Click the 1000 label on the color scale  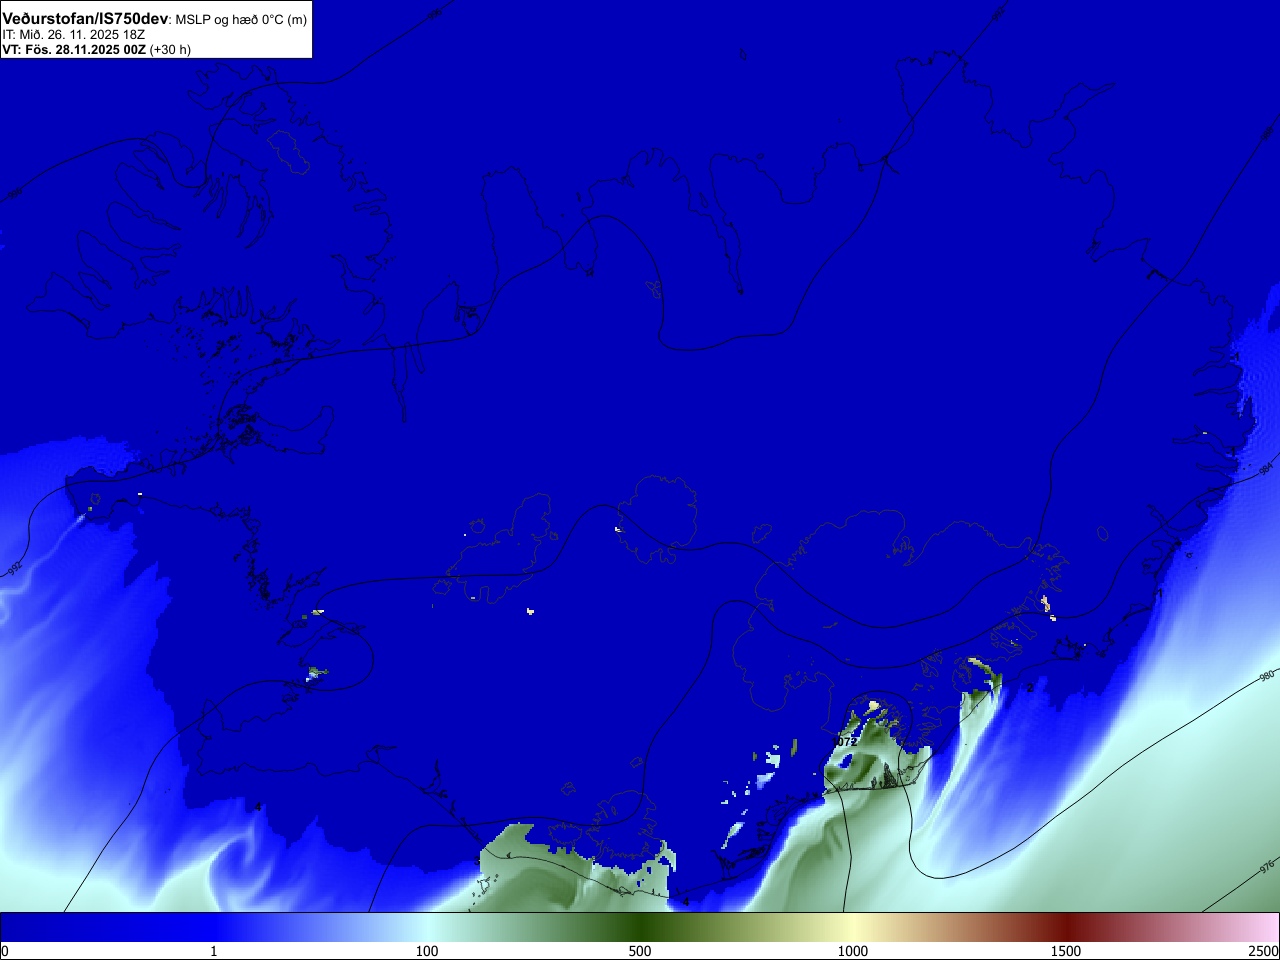click(x=853, y=951)
